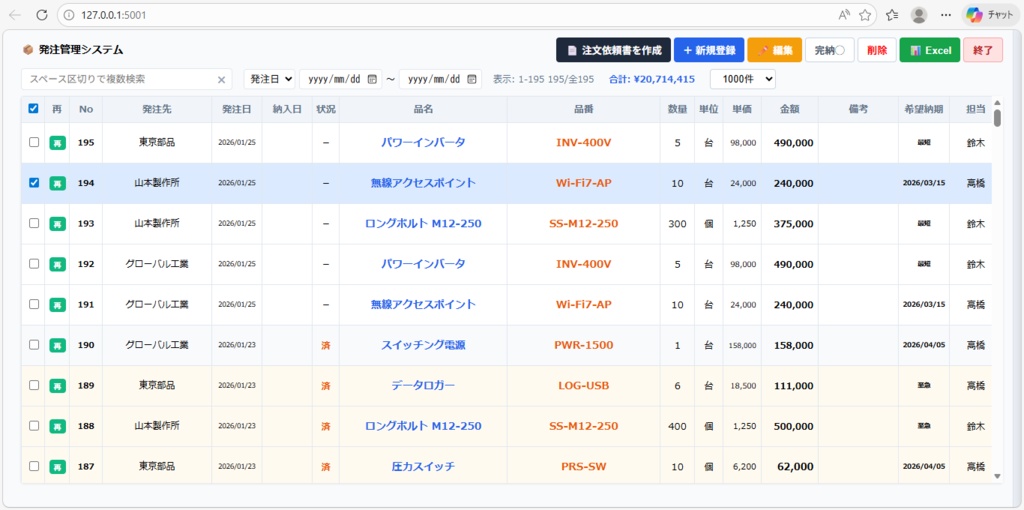Click the end date input field

440,80
